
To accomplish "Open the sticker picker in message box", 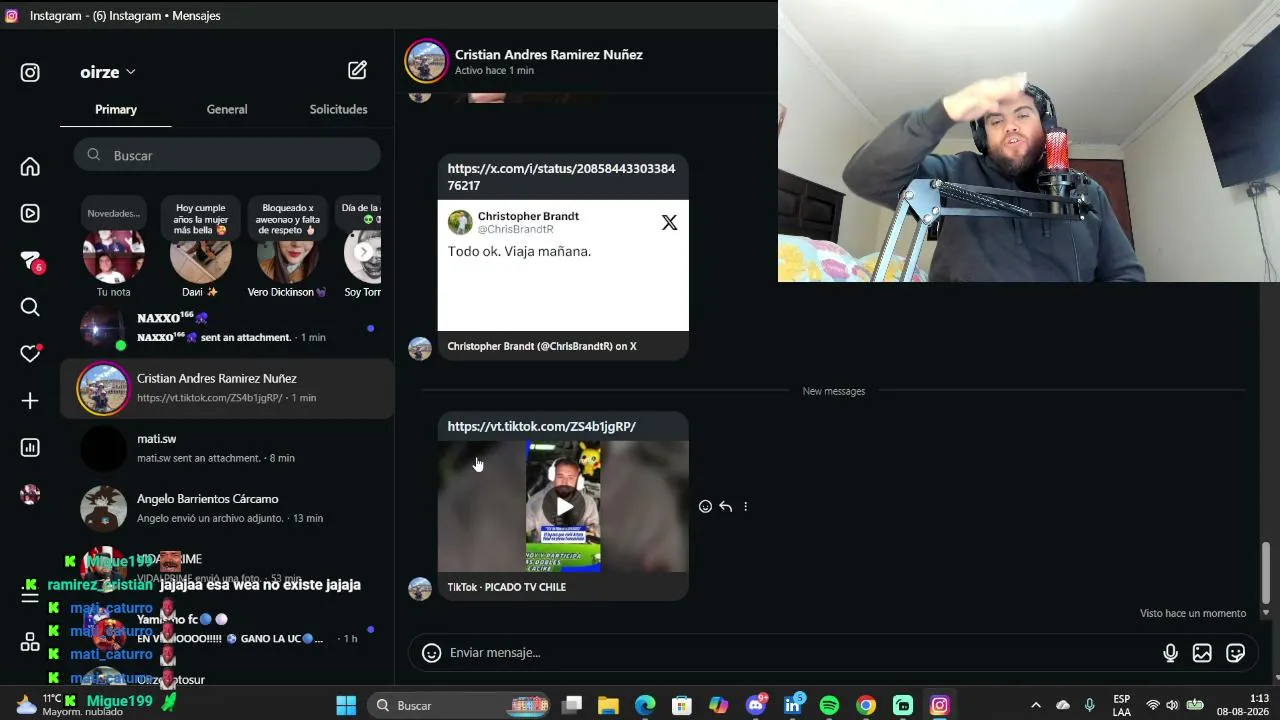I will 1235,653.
